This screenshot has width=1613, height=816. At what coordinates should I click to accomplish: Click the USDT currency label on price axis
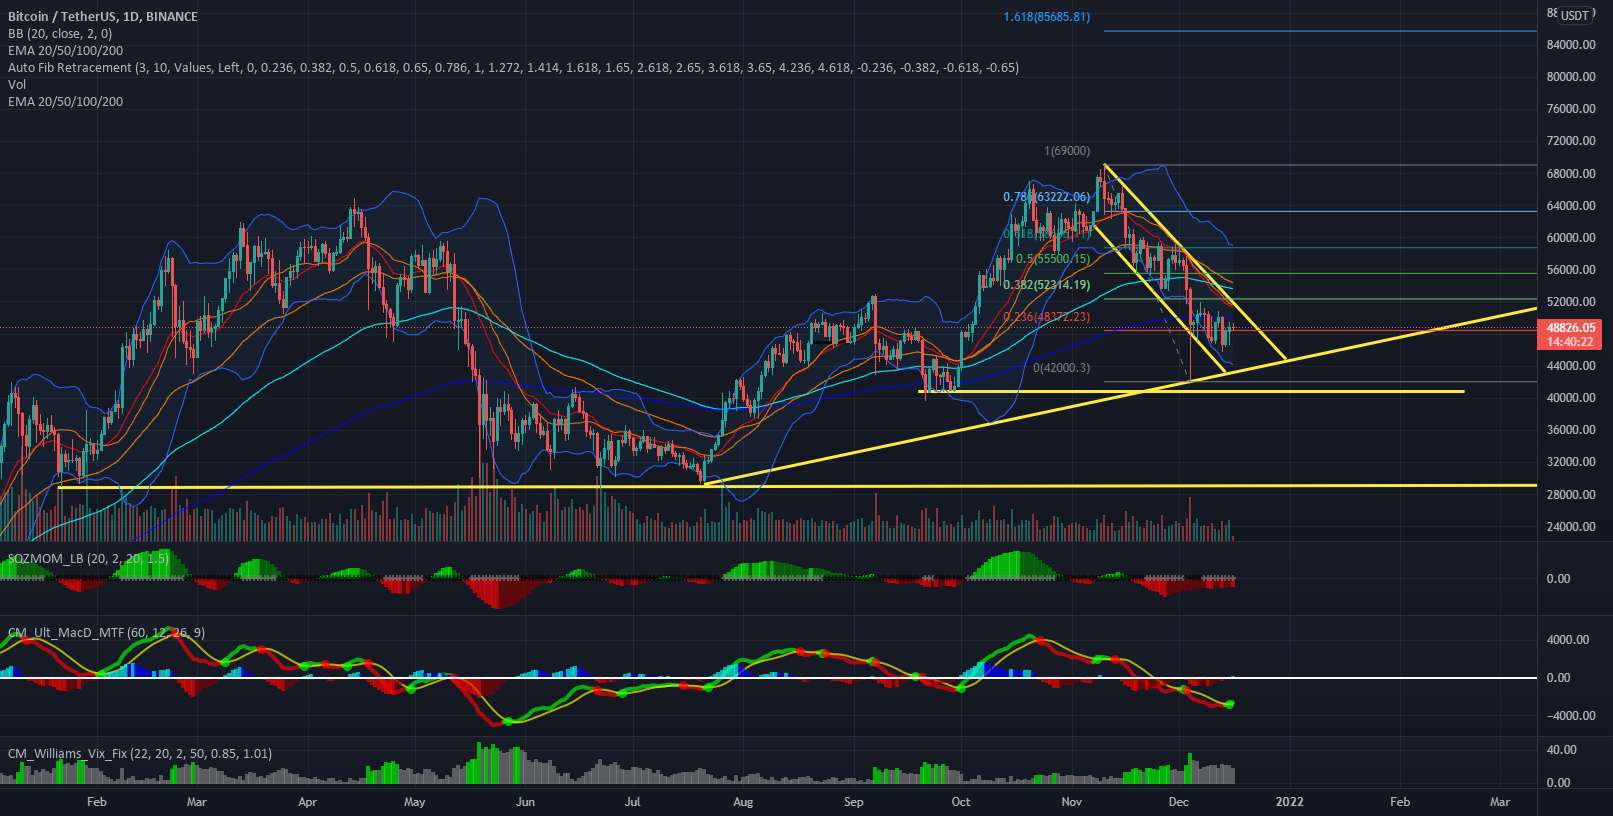click(x=1575, y=15)
